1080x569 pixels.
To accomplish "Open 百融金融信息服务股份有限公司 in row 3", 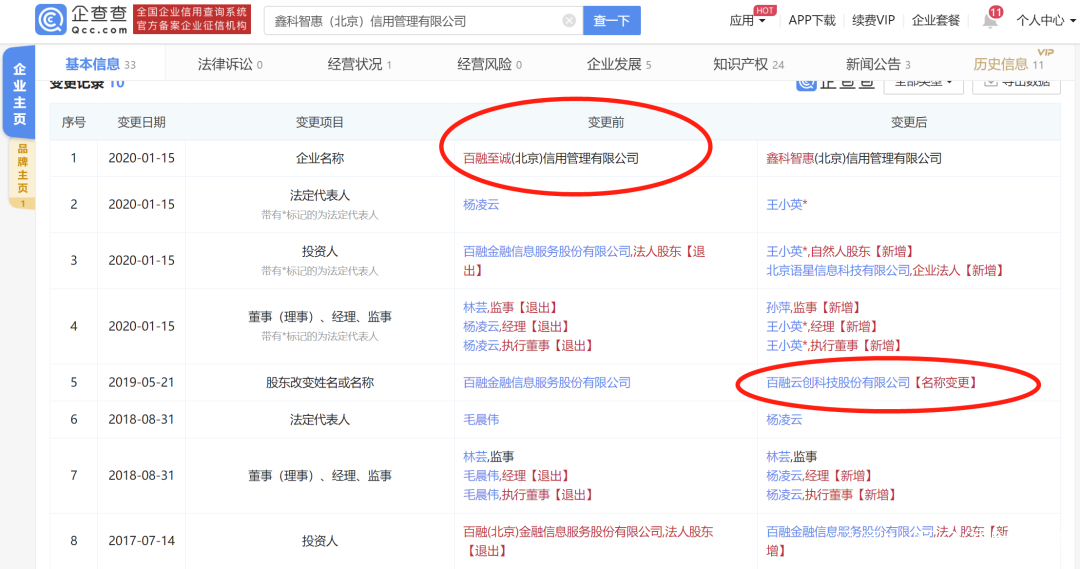I will click(x=546, y=251).
